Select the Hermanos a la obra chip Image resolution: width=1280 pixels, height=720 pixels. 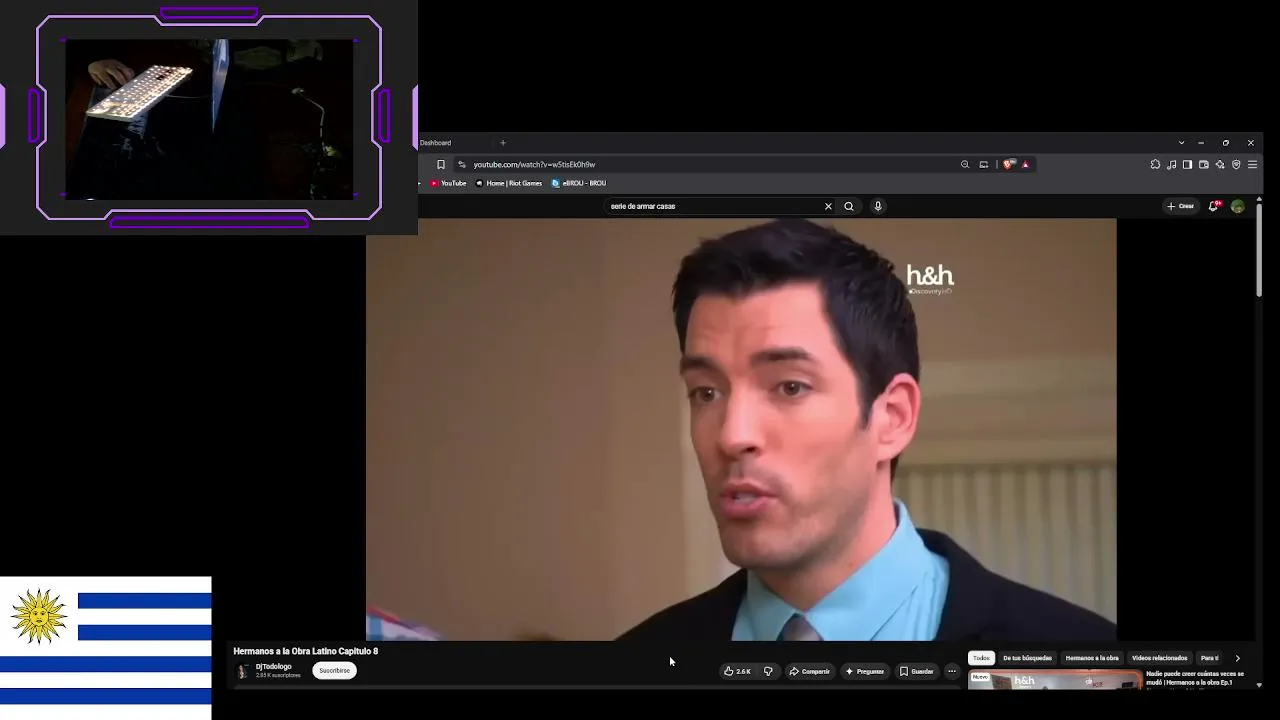(1092, 658)
